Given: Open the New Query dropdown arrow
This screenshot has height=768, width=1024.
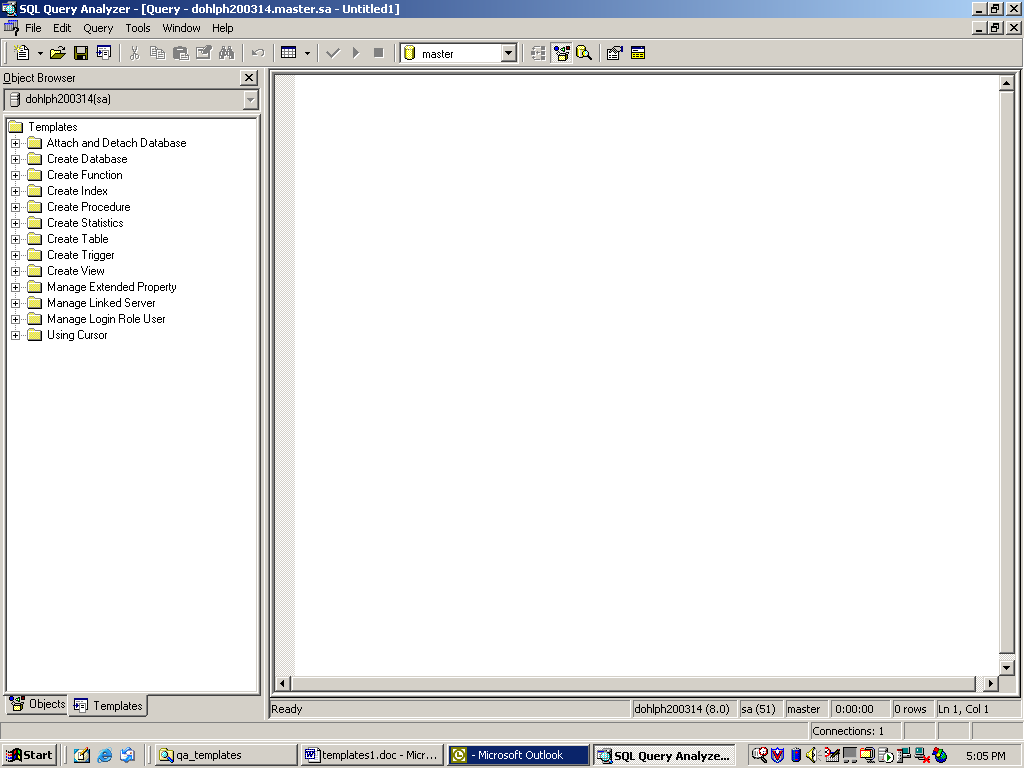Looking at the screenshot, I should [x=40, y=54].
